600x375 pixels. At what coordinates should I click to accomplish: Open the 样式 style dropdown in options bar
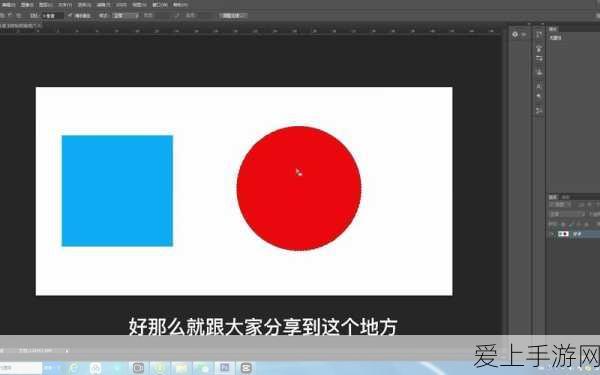[x=126, y=16]
